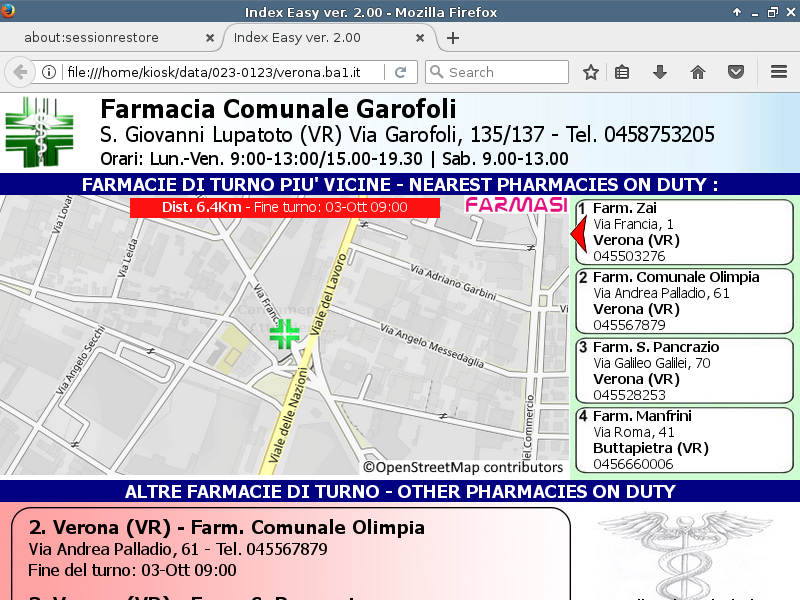This screenshot has width=800, height=600.
Task: Click the green cross logo in header
Action: 39,132
